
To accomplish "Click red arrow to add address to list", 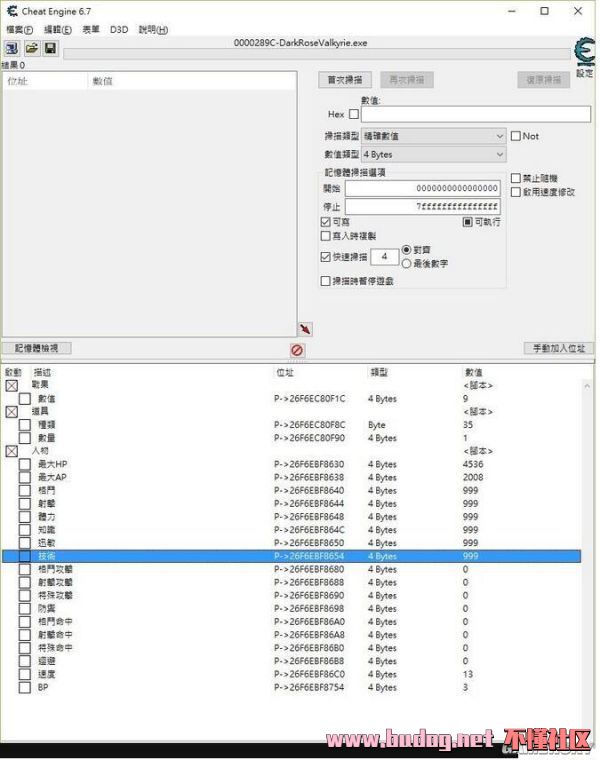I will pyautogui.click(x=305, y=329).
